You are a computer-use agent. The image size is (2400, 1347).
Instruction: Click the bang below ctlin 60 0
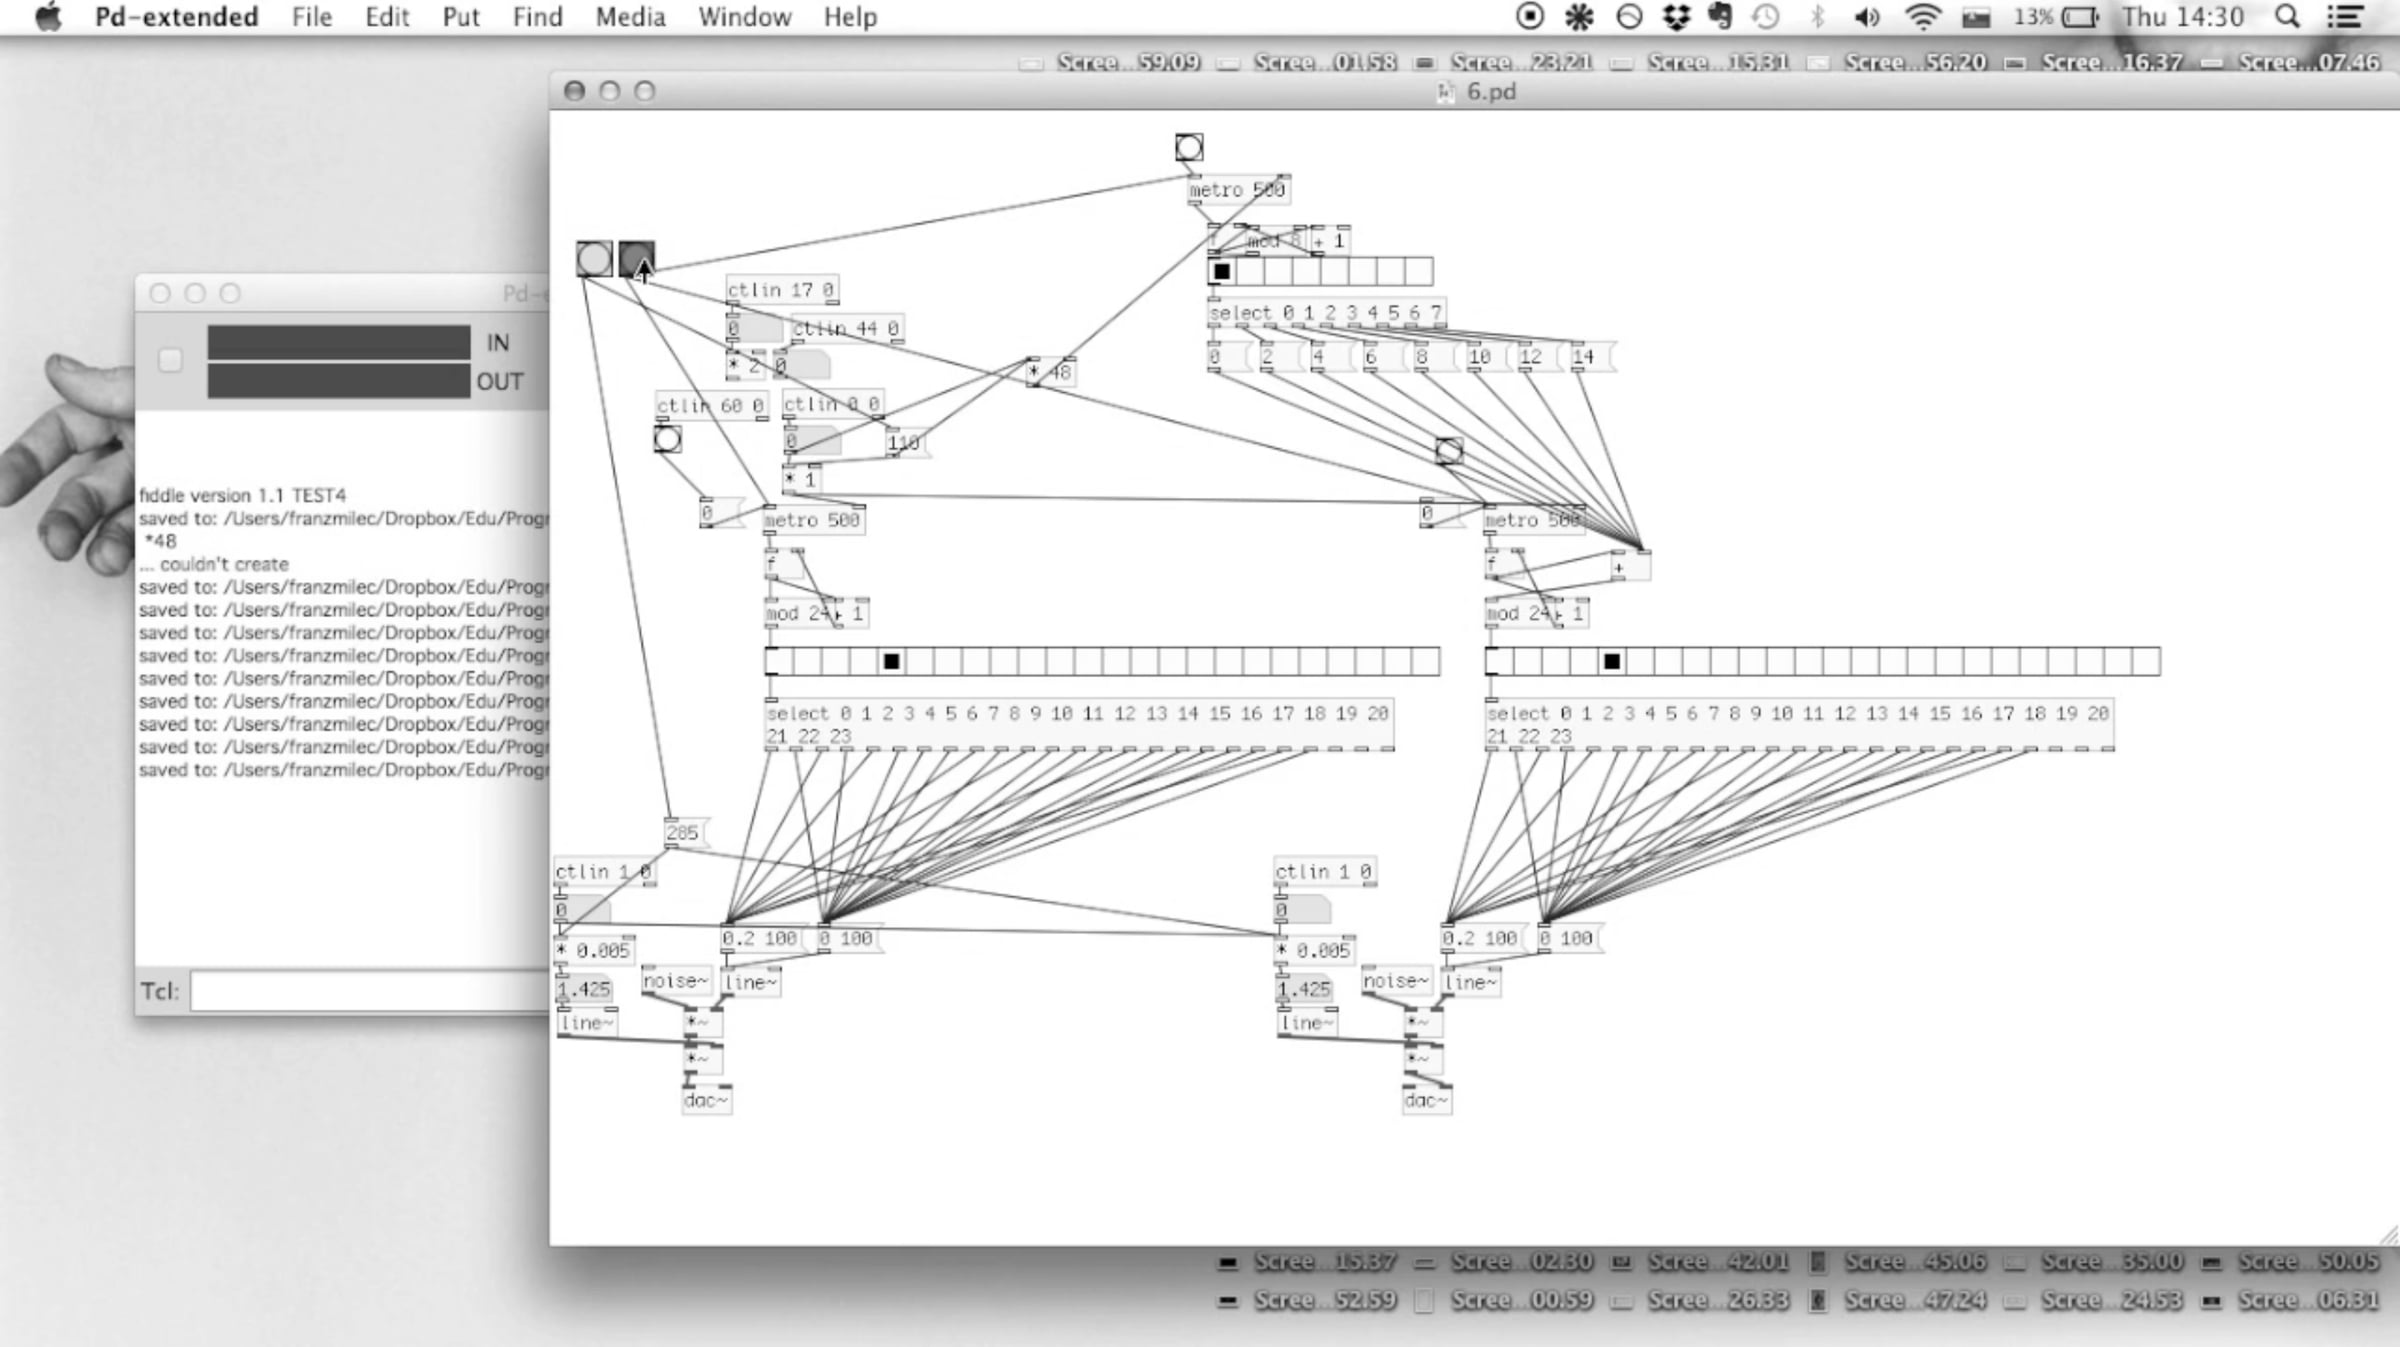click(x=667, y=439)
